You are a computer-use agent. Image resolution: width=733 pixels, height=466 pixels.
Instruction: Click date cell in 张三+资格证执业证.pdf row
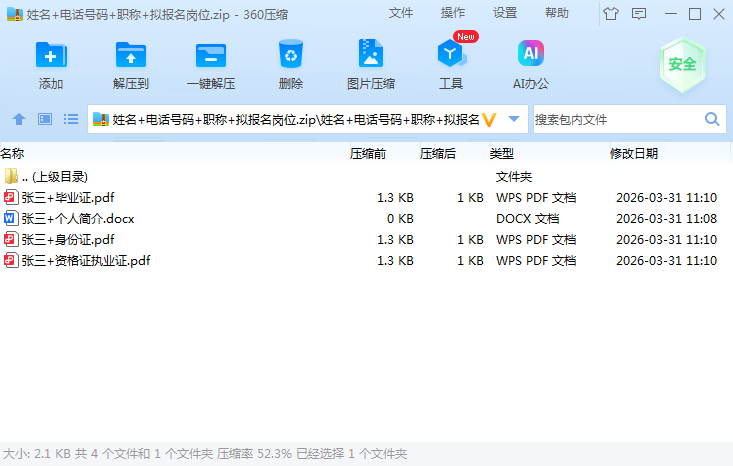pos(666,261)
